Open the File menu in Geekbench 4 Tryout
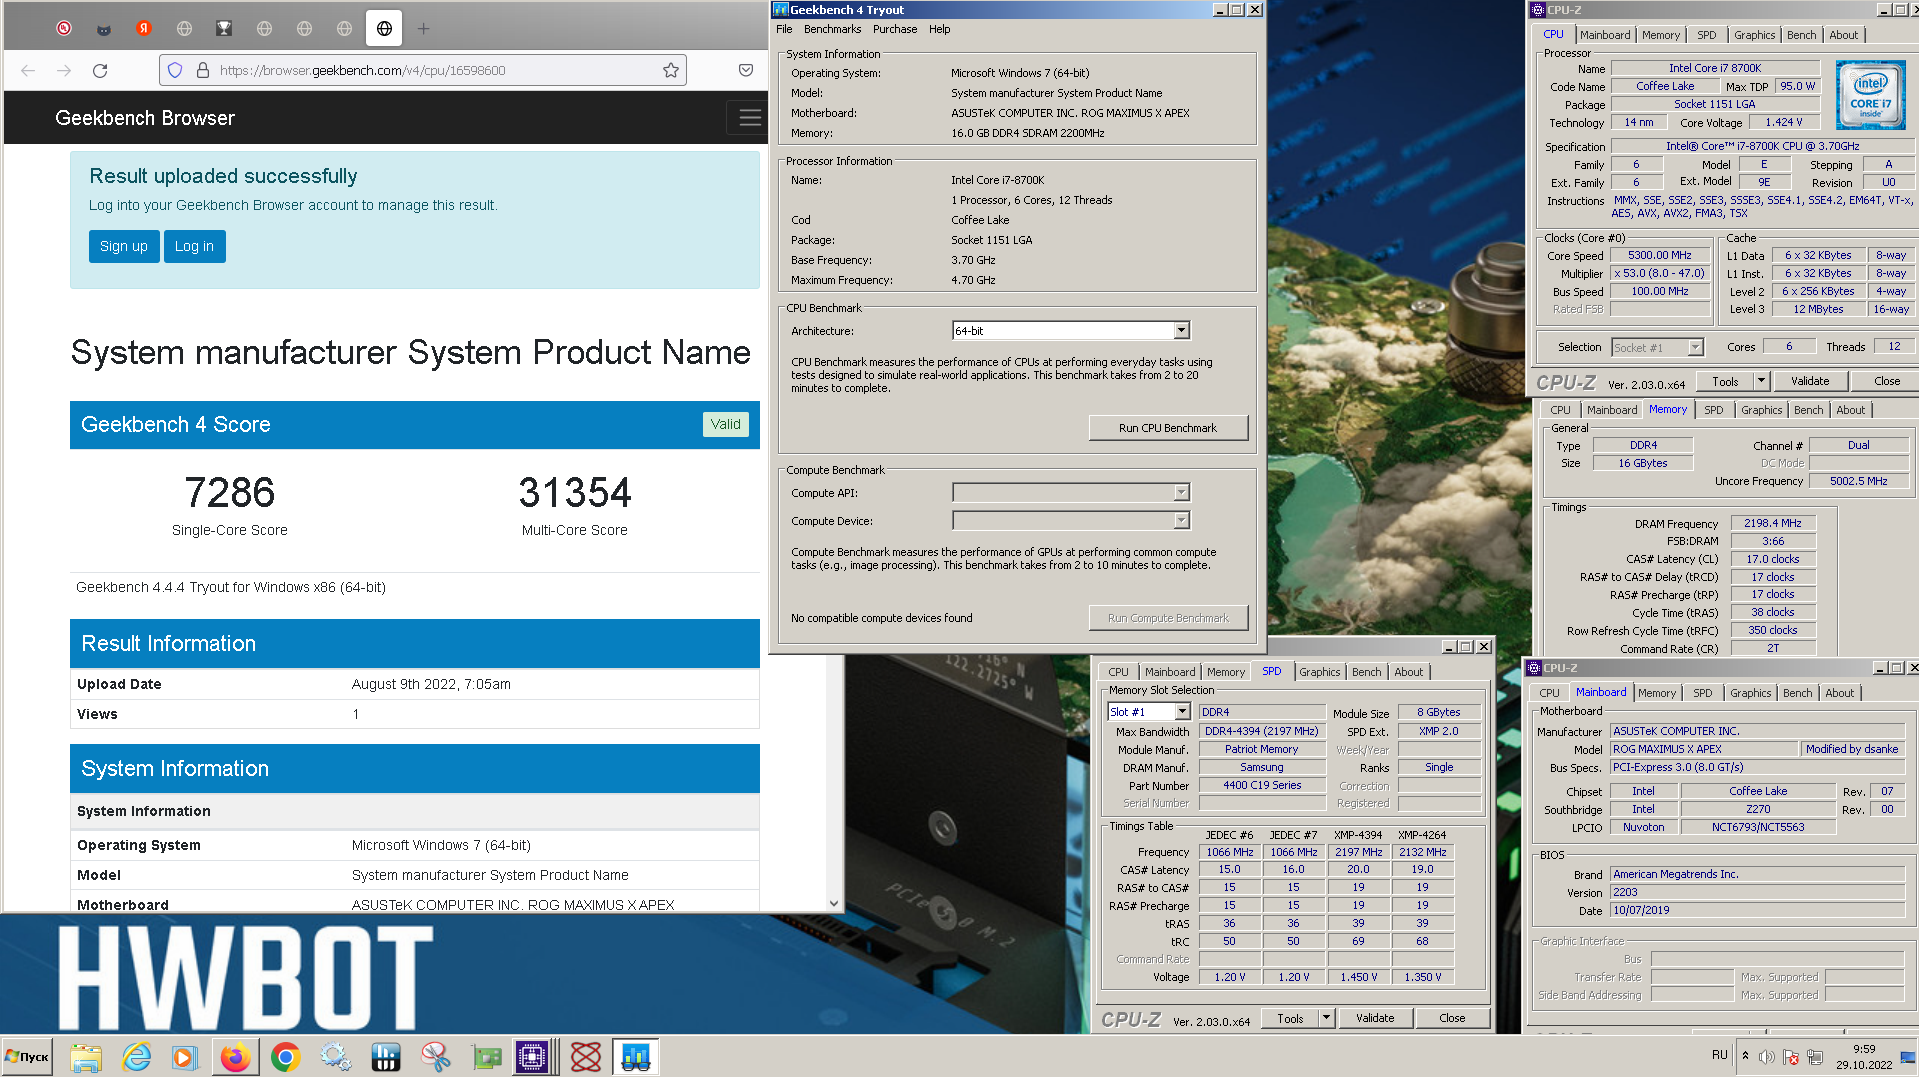 [x=784, y=29]
